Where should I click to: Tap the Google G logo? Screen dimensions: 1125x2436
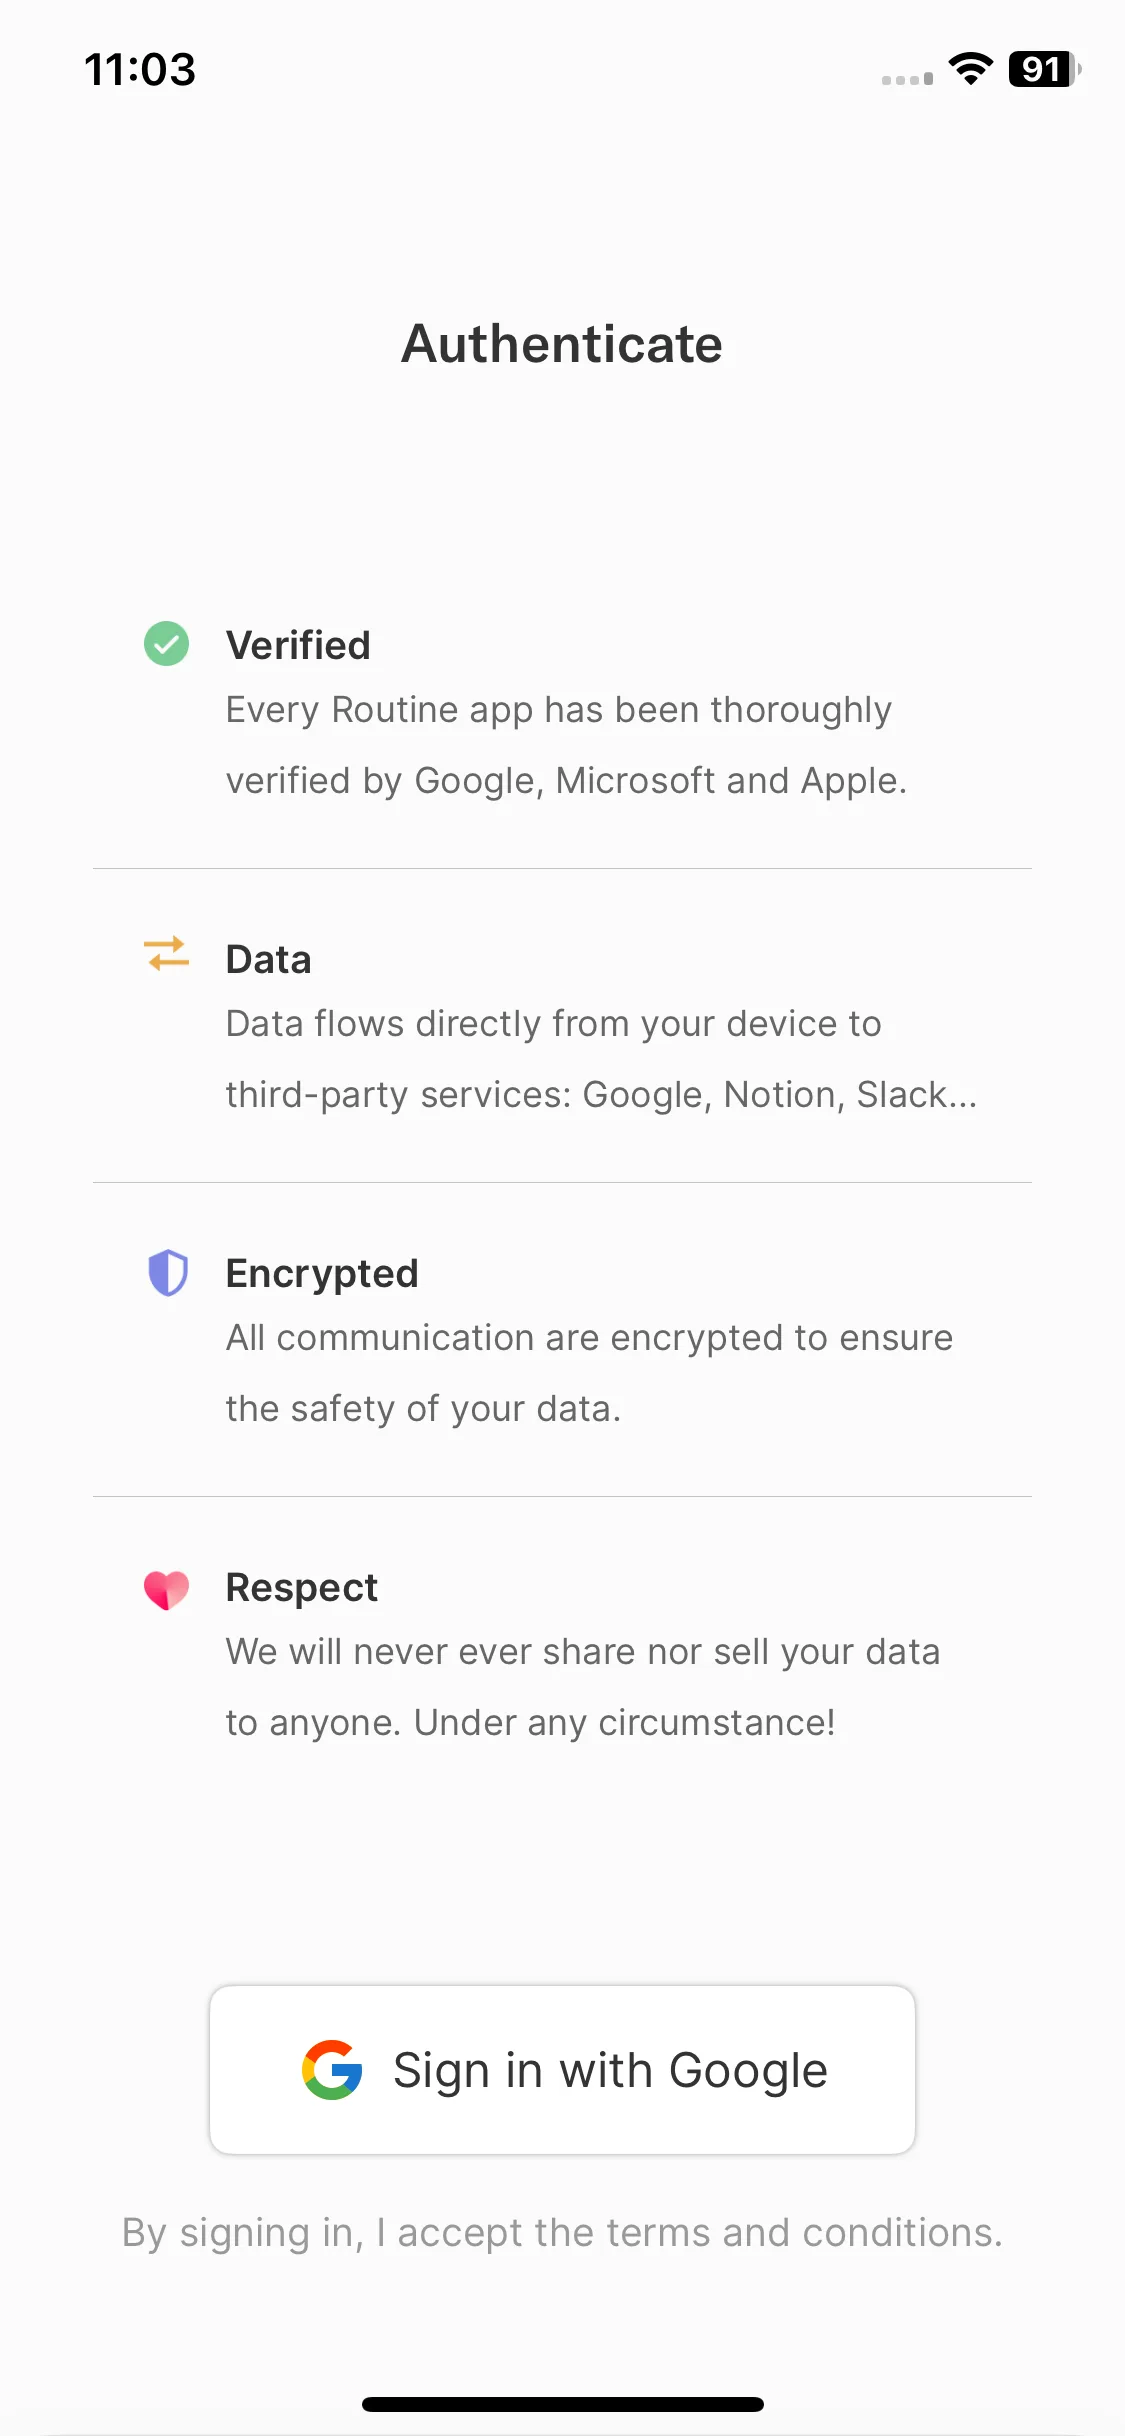[x=332, y=2070]
